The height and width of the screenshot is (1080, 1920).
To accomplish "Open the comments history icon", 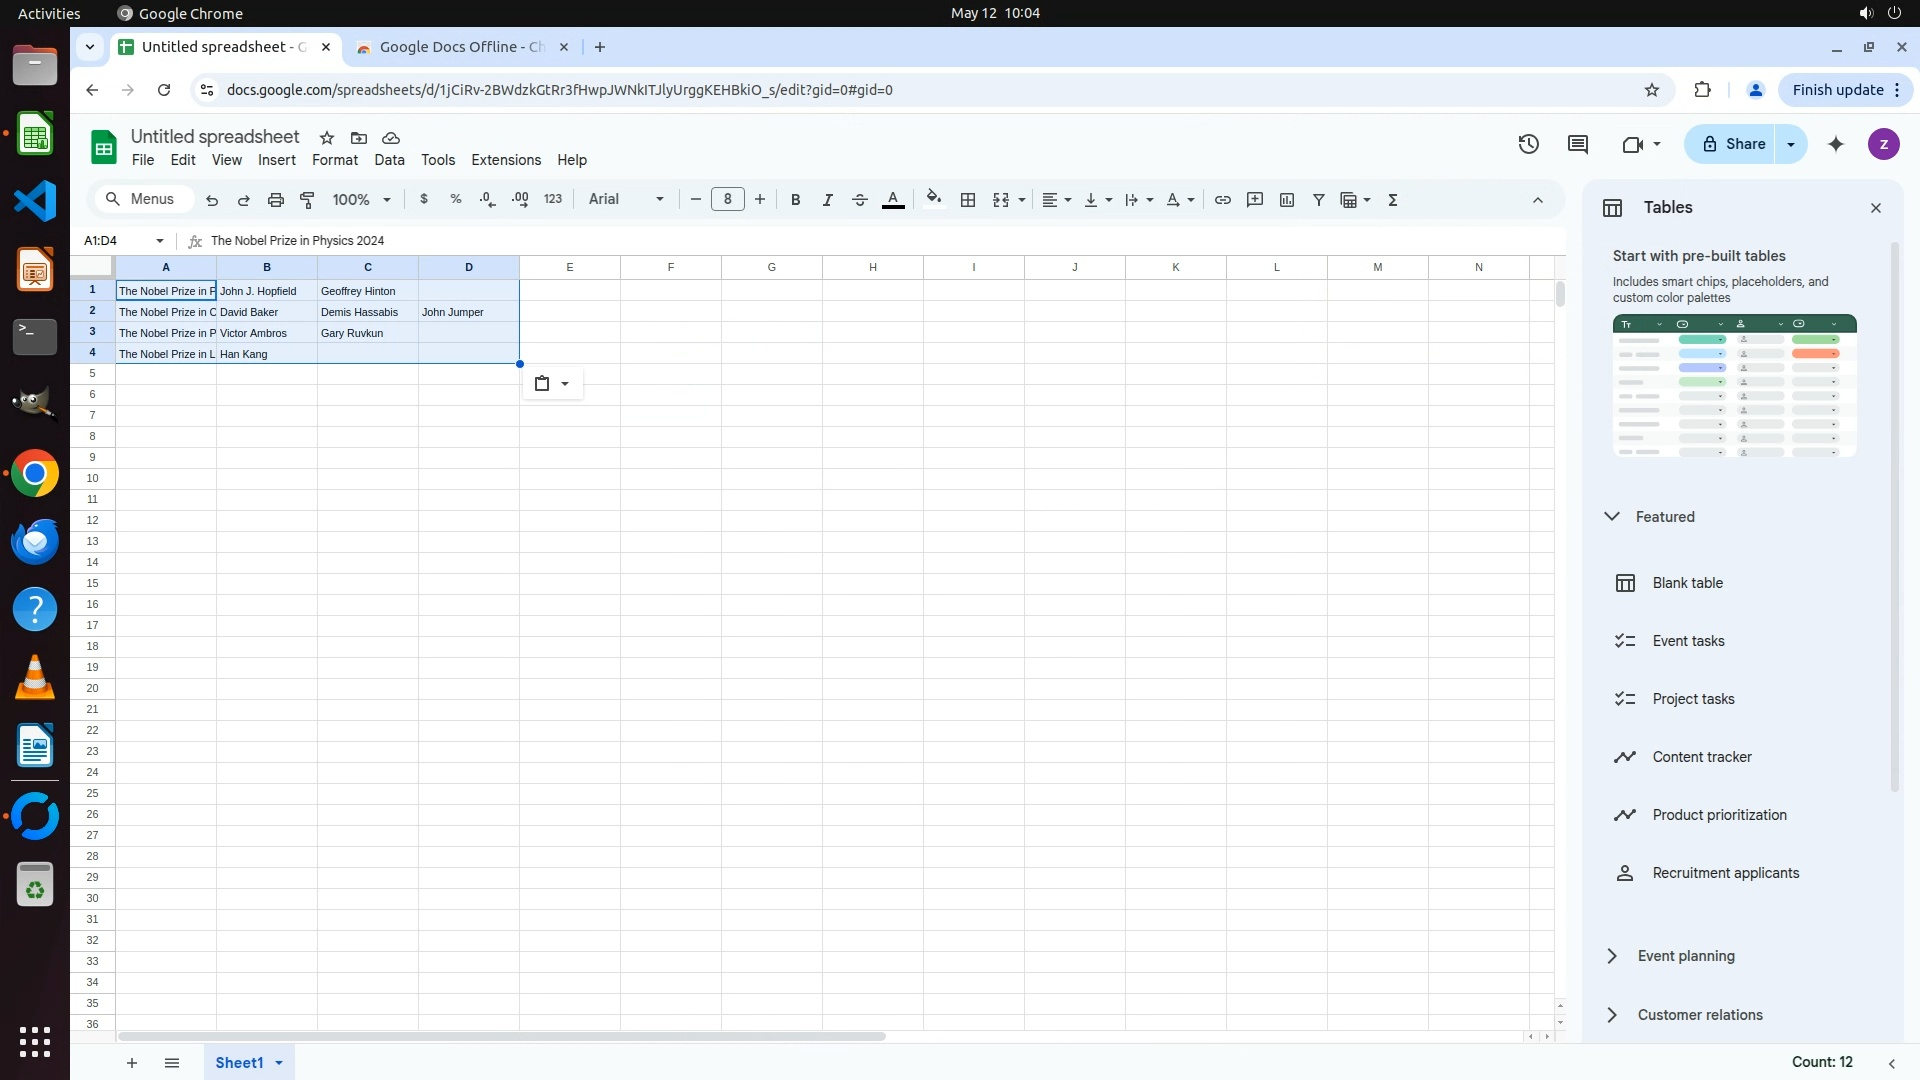I will coord(1578,144).
